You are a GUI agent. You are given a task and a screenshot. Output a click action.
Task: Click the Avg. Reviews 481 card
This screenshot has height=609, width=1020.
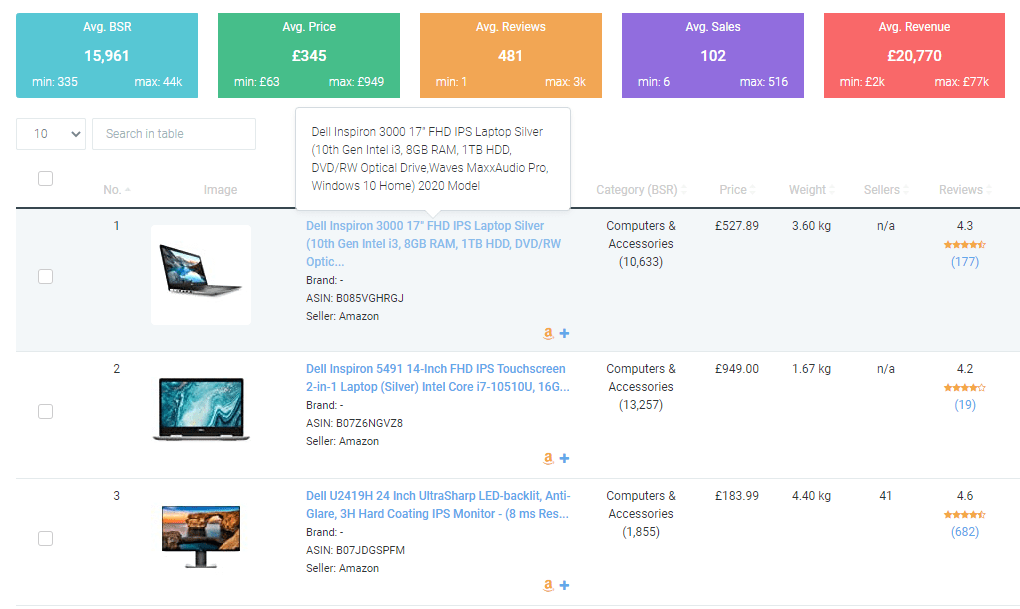click(x=511, y=55)
